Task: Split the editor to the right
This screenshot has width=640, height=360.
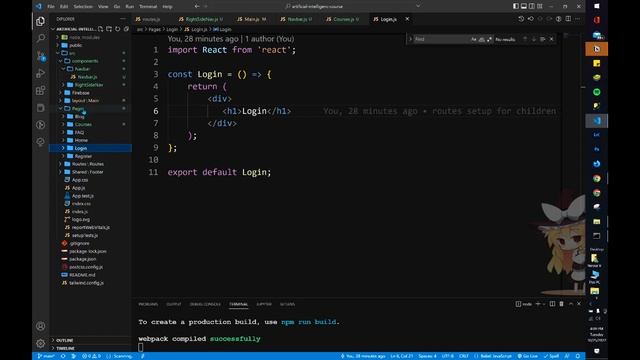Action: click(568, 19)
